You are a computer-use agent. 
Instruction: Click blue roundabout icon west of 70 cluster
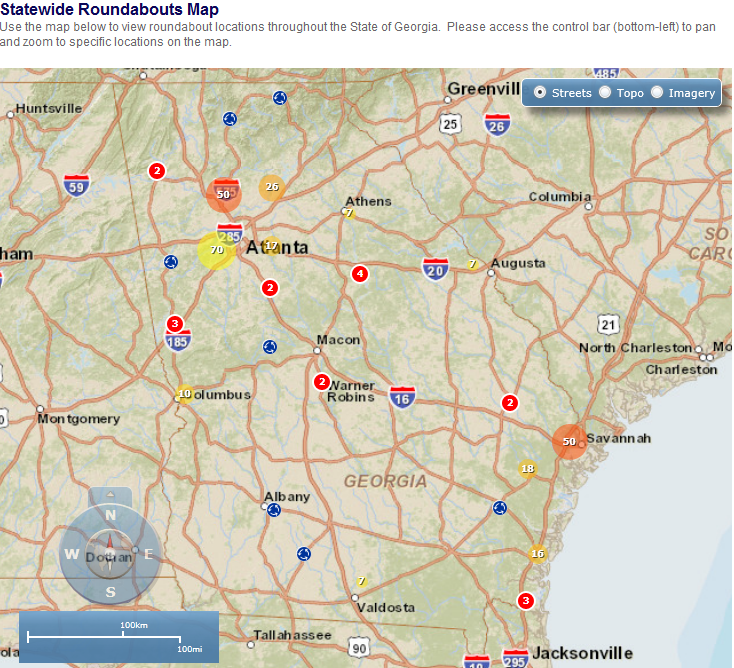[171, 262]
